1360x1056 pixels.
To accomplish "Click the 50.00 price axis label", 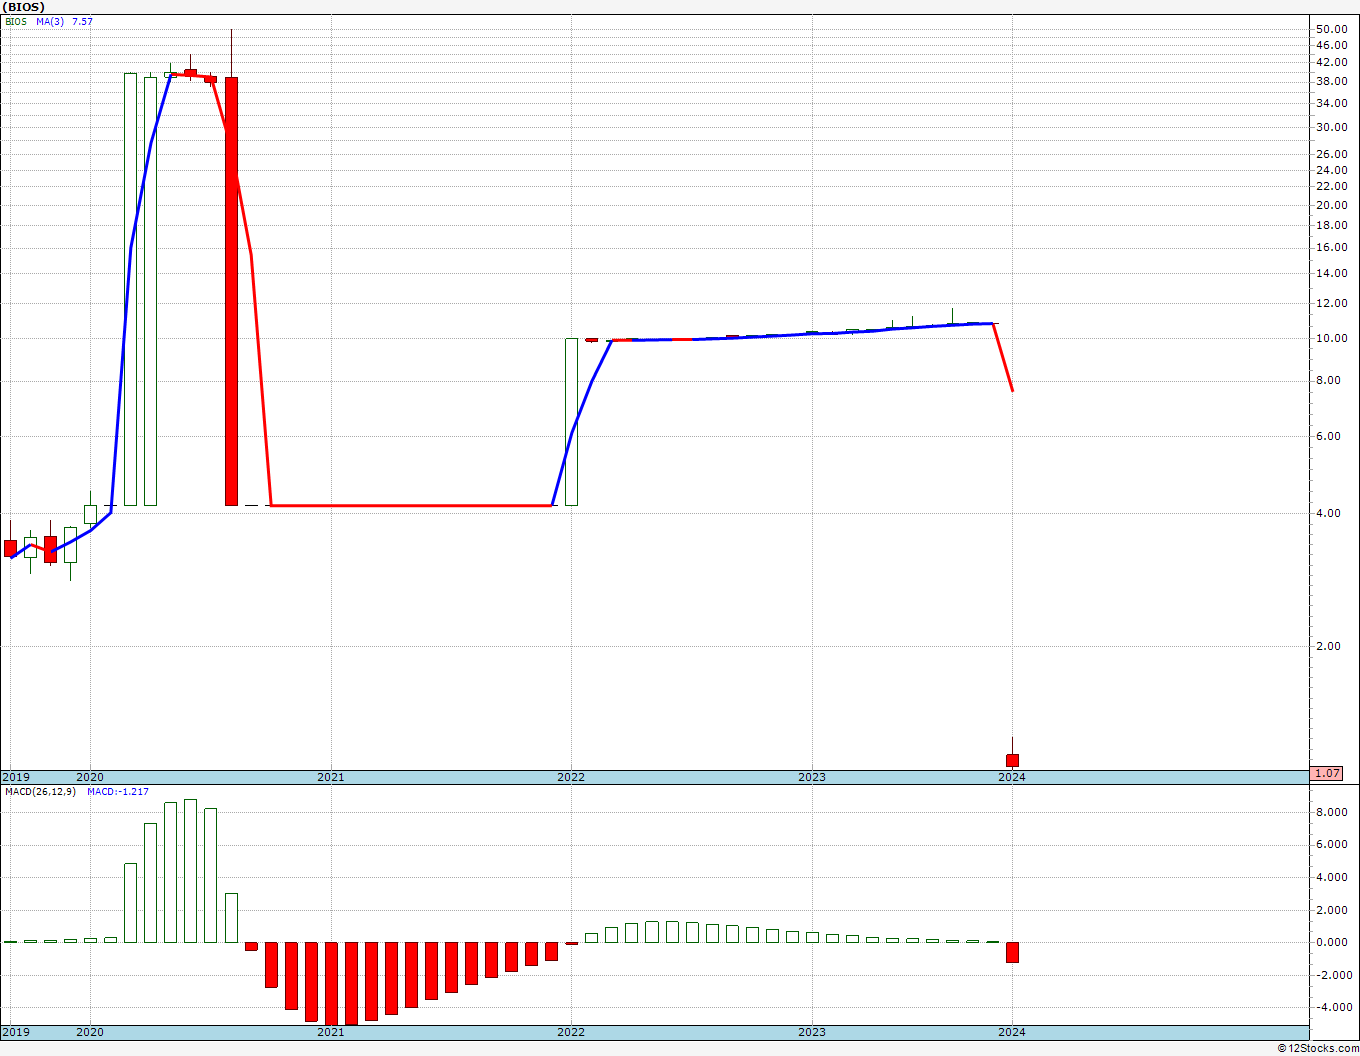I will click(x=1331, y=29).
